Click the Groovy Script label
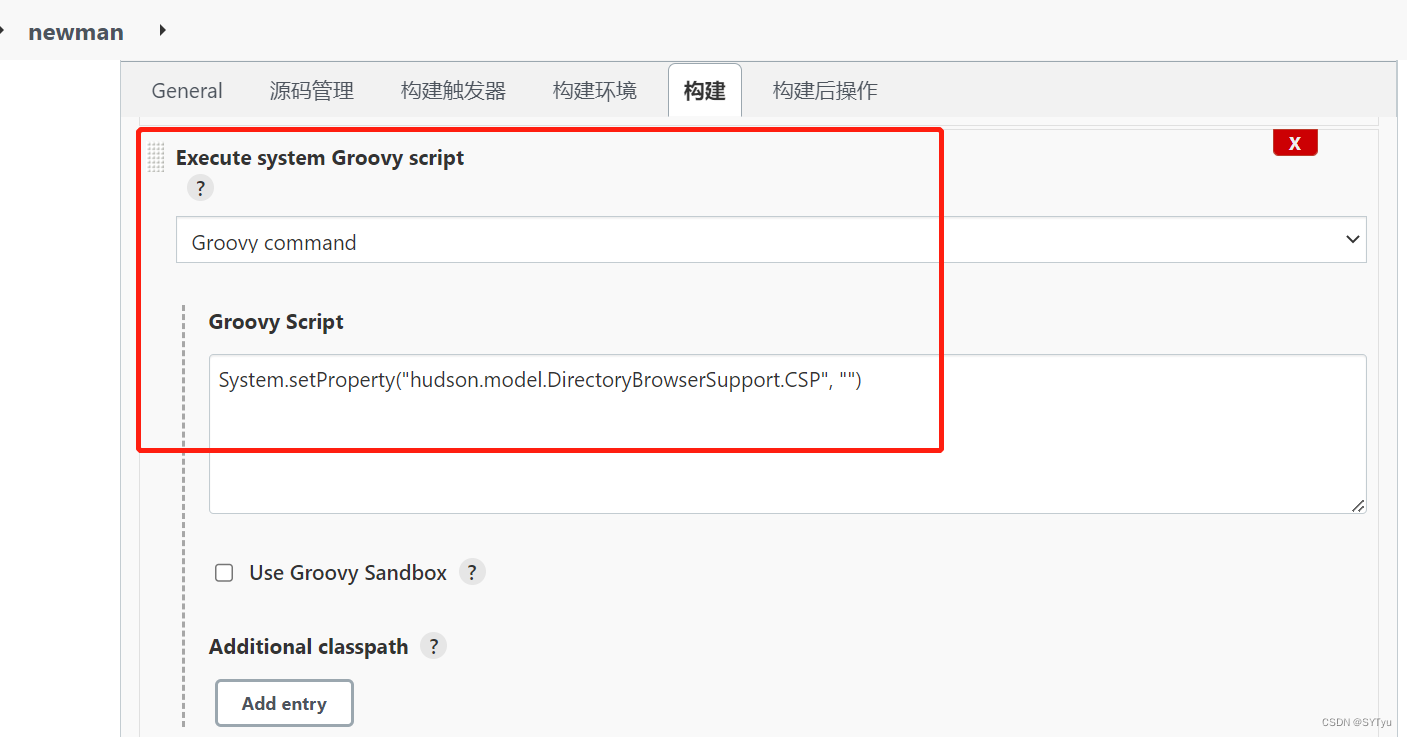 pyautogui.click(x=276, y=322)
